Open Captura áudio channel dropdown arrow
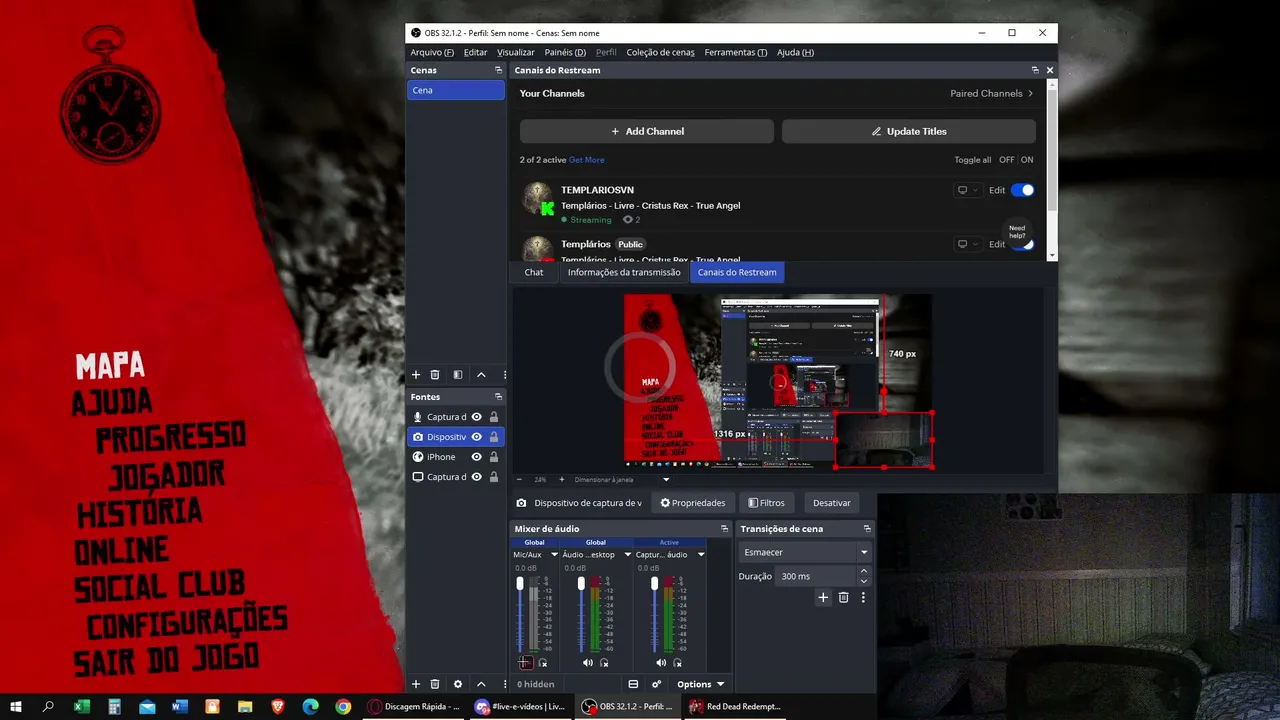The width and height of the screenshot is (1280, 720). [x=701, y=555]
